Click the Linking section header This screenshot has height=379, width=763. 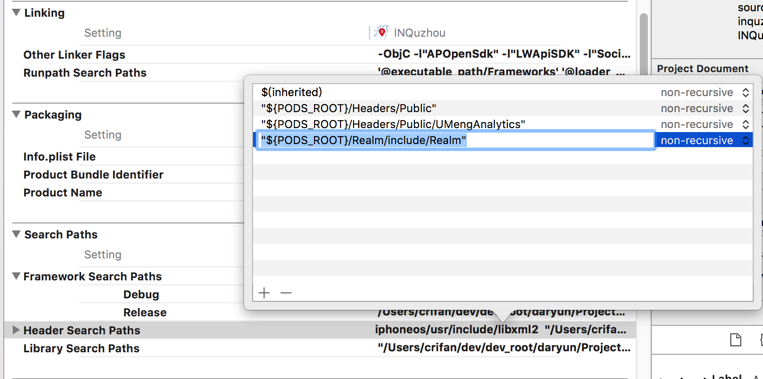coord(44,13)
